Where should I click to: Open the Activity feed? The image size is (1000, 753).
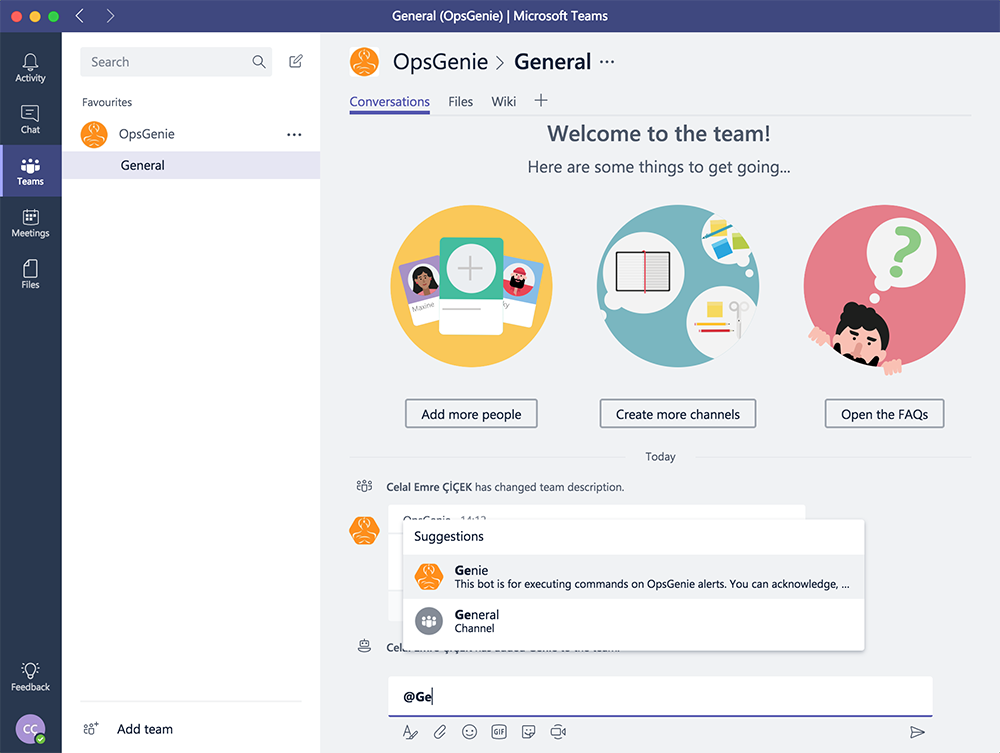30,68
